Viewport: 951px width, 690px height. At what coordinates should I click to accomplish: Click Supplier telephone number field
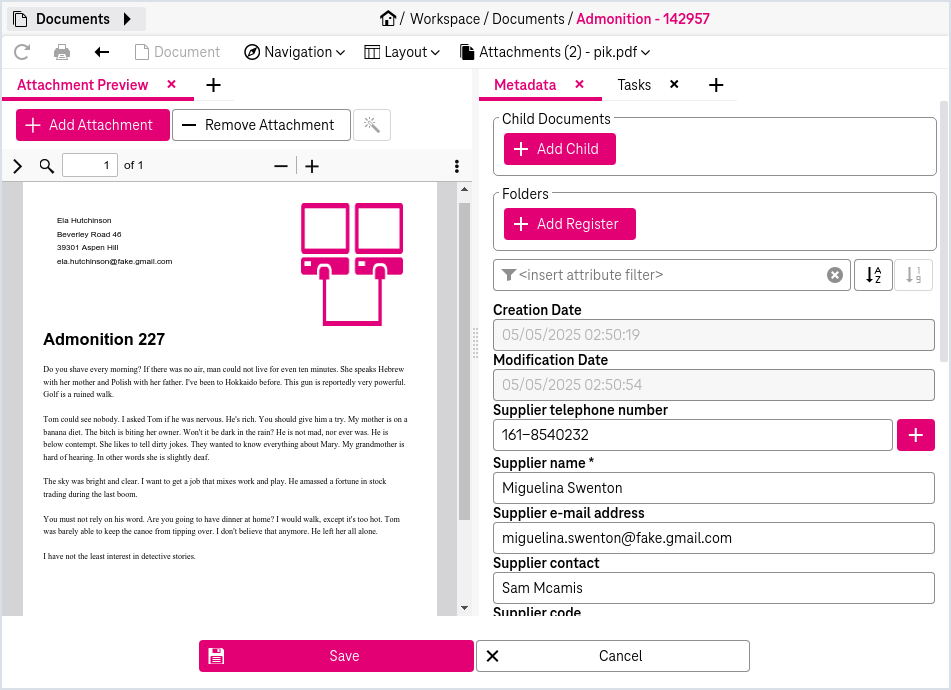point(693,435)
